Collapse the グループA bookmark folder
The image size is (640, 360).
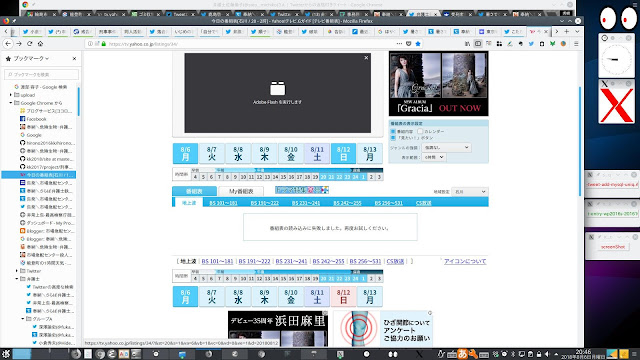pyautogui.click(x=23, y=319)
